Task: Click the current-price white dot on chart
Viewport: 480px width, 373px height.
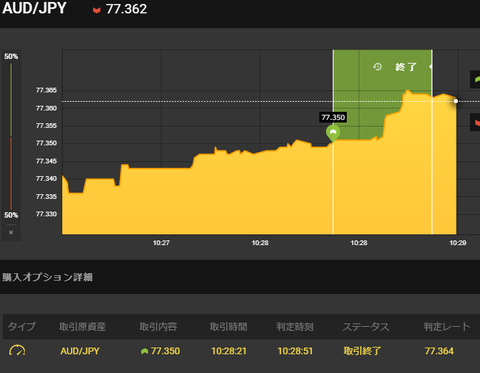Action: tap(456, 101)
